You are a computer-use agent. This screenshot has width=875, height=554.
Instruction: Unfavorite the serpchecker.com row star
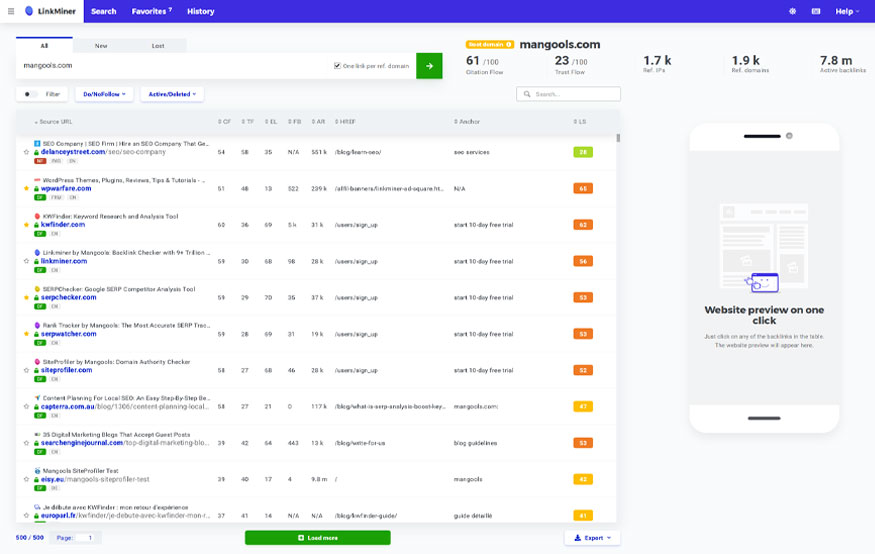[26, 297]
